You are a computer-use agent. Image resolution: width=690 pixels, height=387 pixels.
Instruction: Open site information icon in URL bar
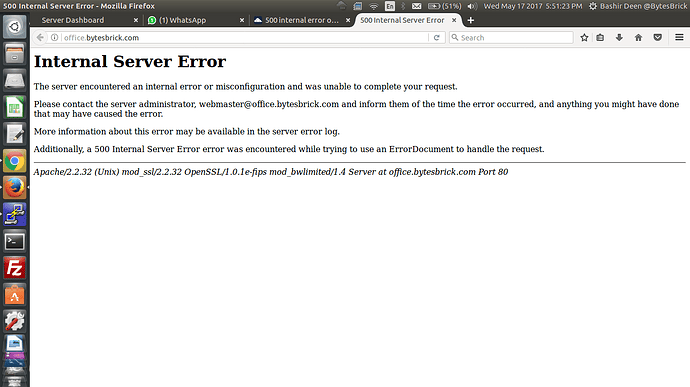(54, 38)
